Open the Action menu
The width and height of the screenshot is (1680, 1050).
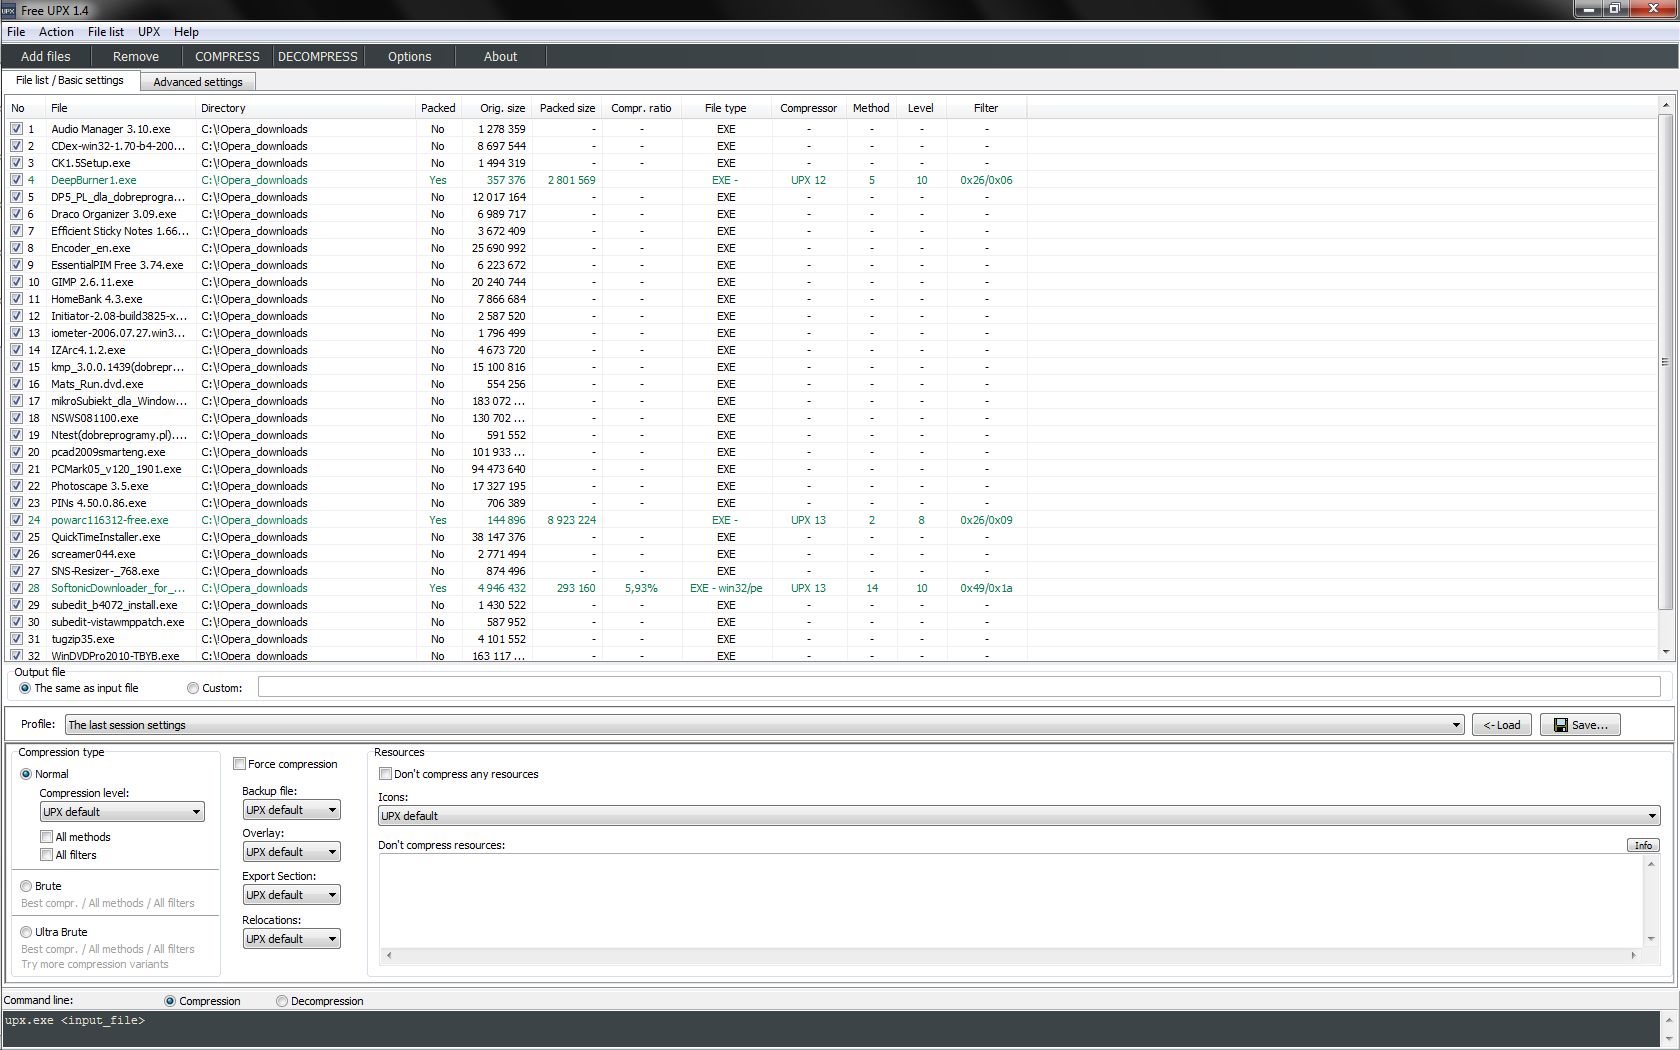(56, 32)
